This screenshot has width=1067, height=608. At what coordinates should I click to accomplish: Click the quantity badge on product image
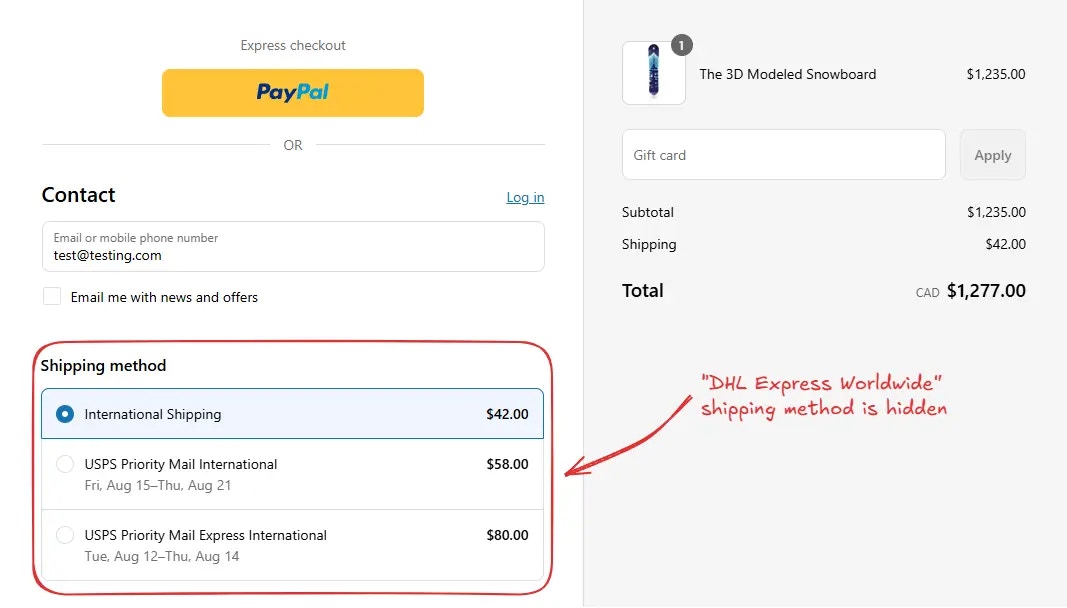pos(681,45)
